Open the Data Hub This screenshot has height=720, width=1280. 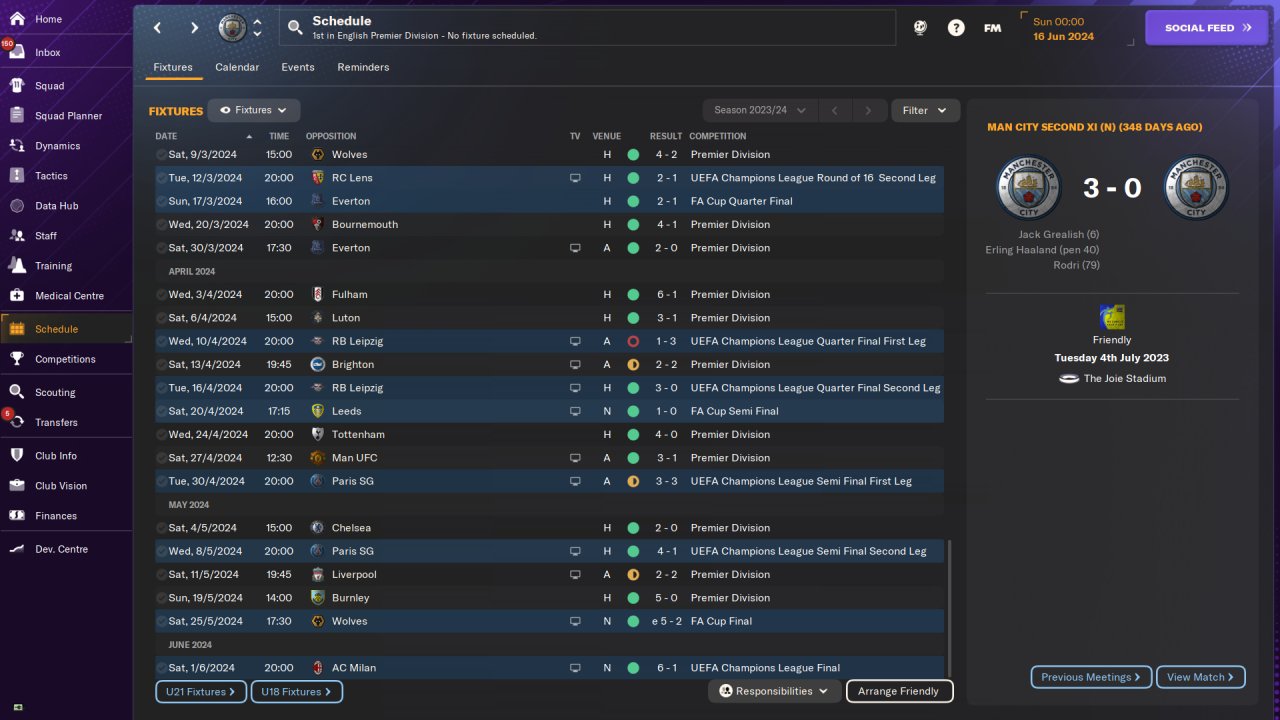click(x=56, y=206)
